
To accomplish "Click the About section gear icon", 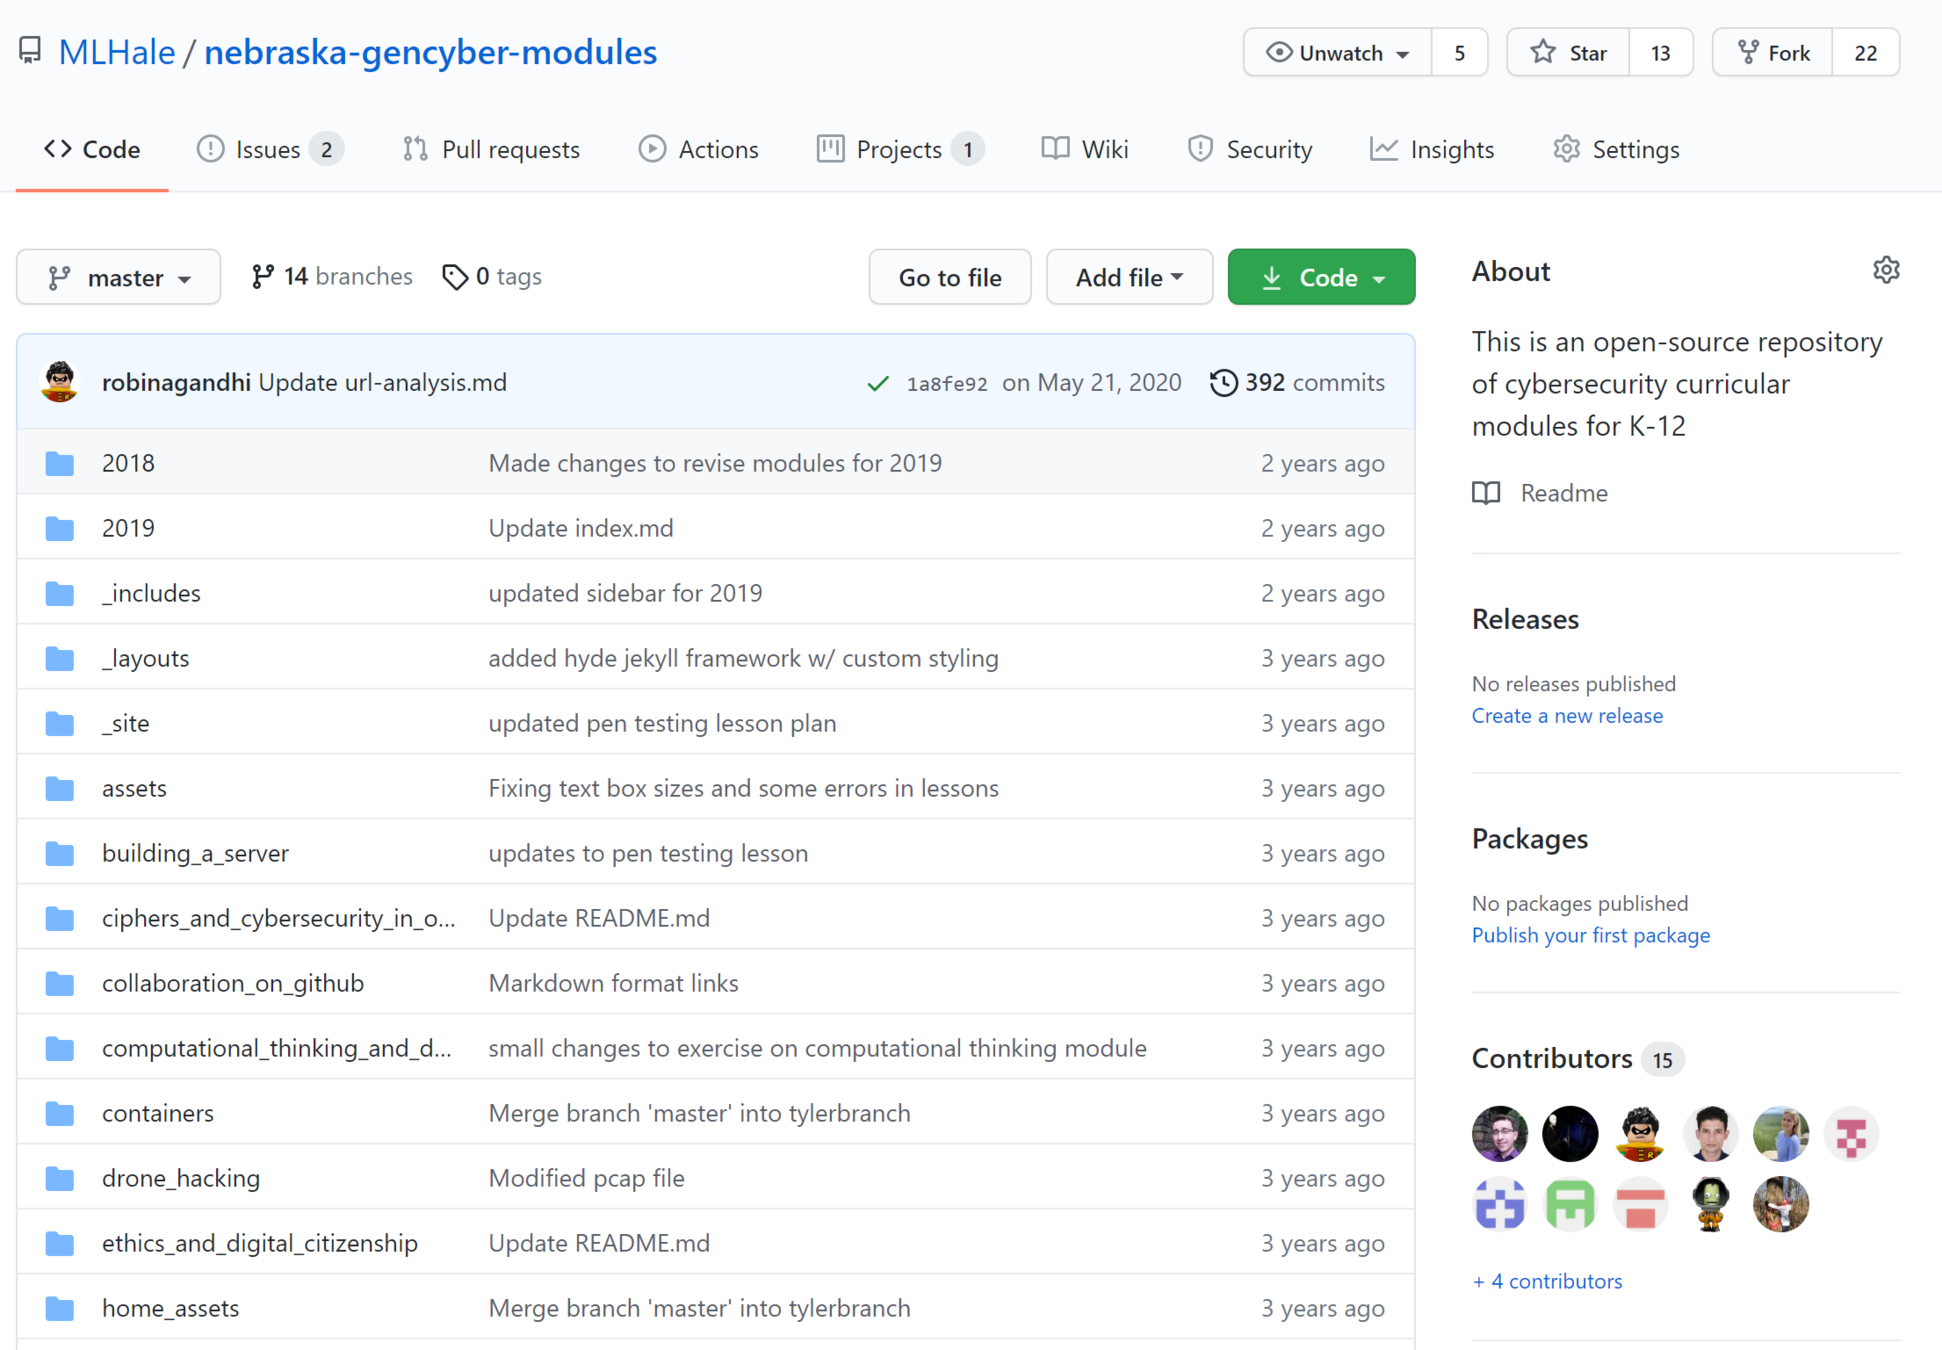I will click(x=1885, y=270).
